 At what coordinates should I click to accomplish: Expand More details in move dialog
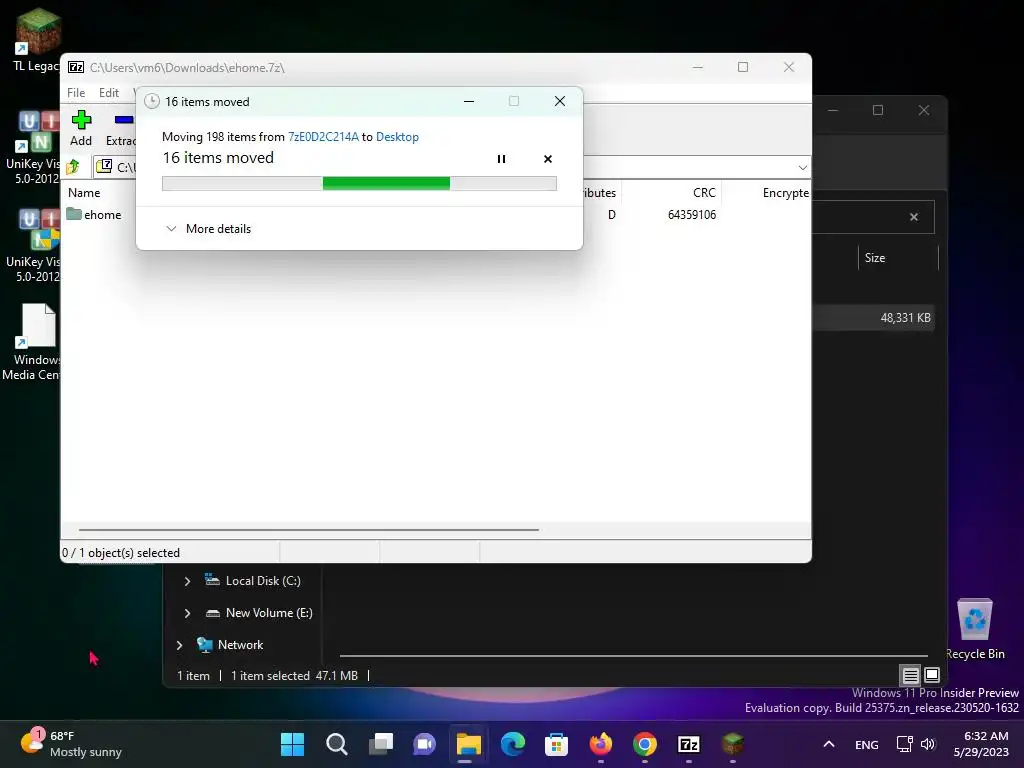click(x=208, y=229)
